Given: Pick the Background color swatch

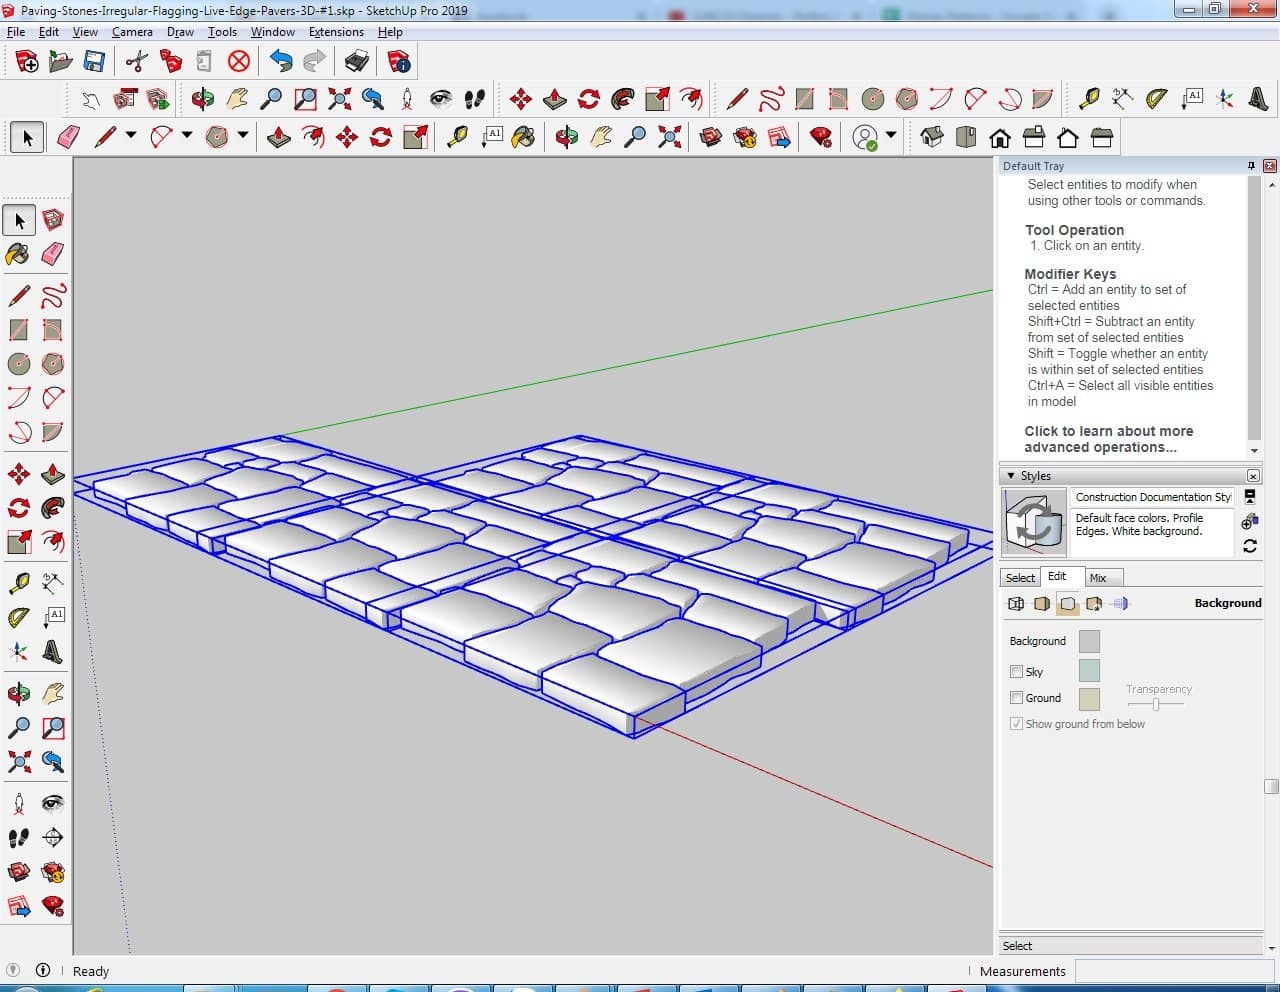Looking at the screenshot, I should (x=1089, y=641).
